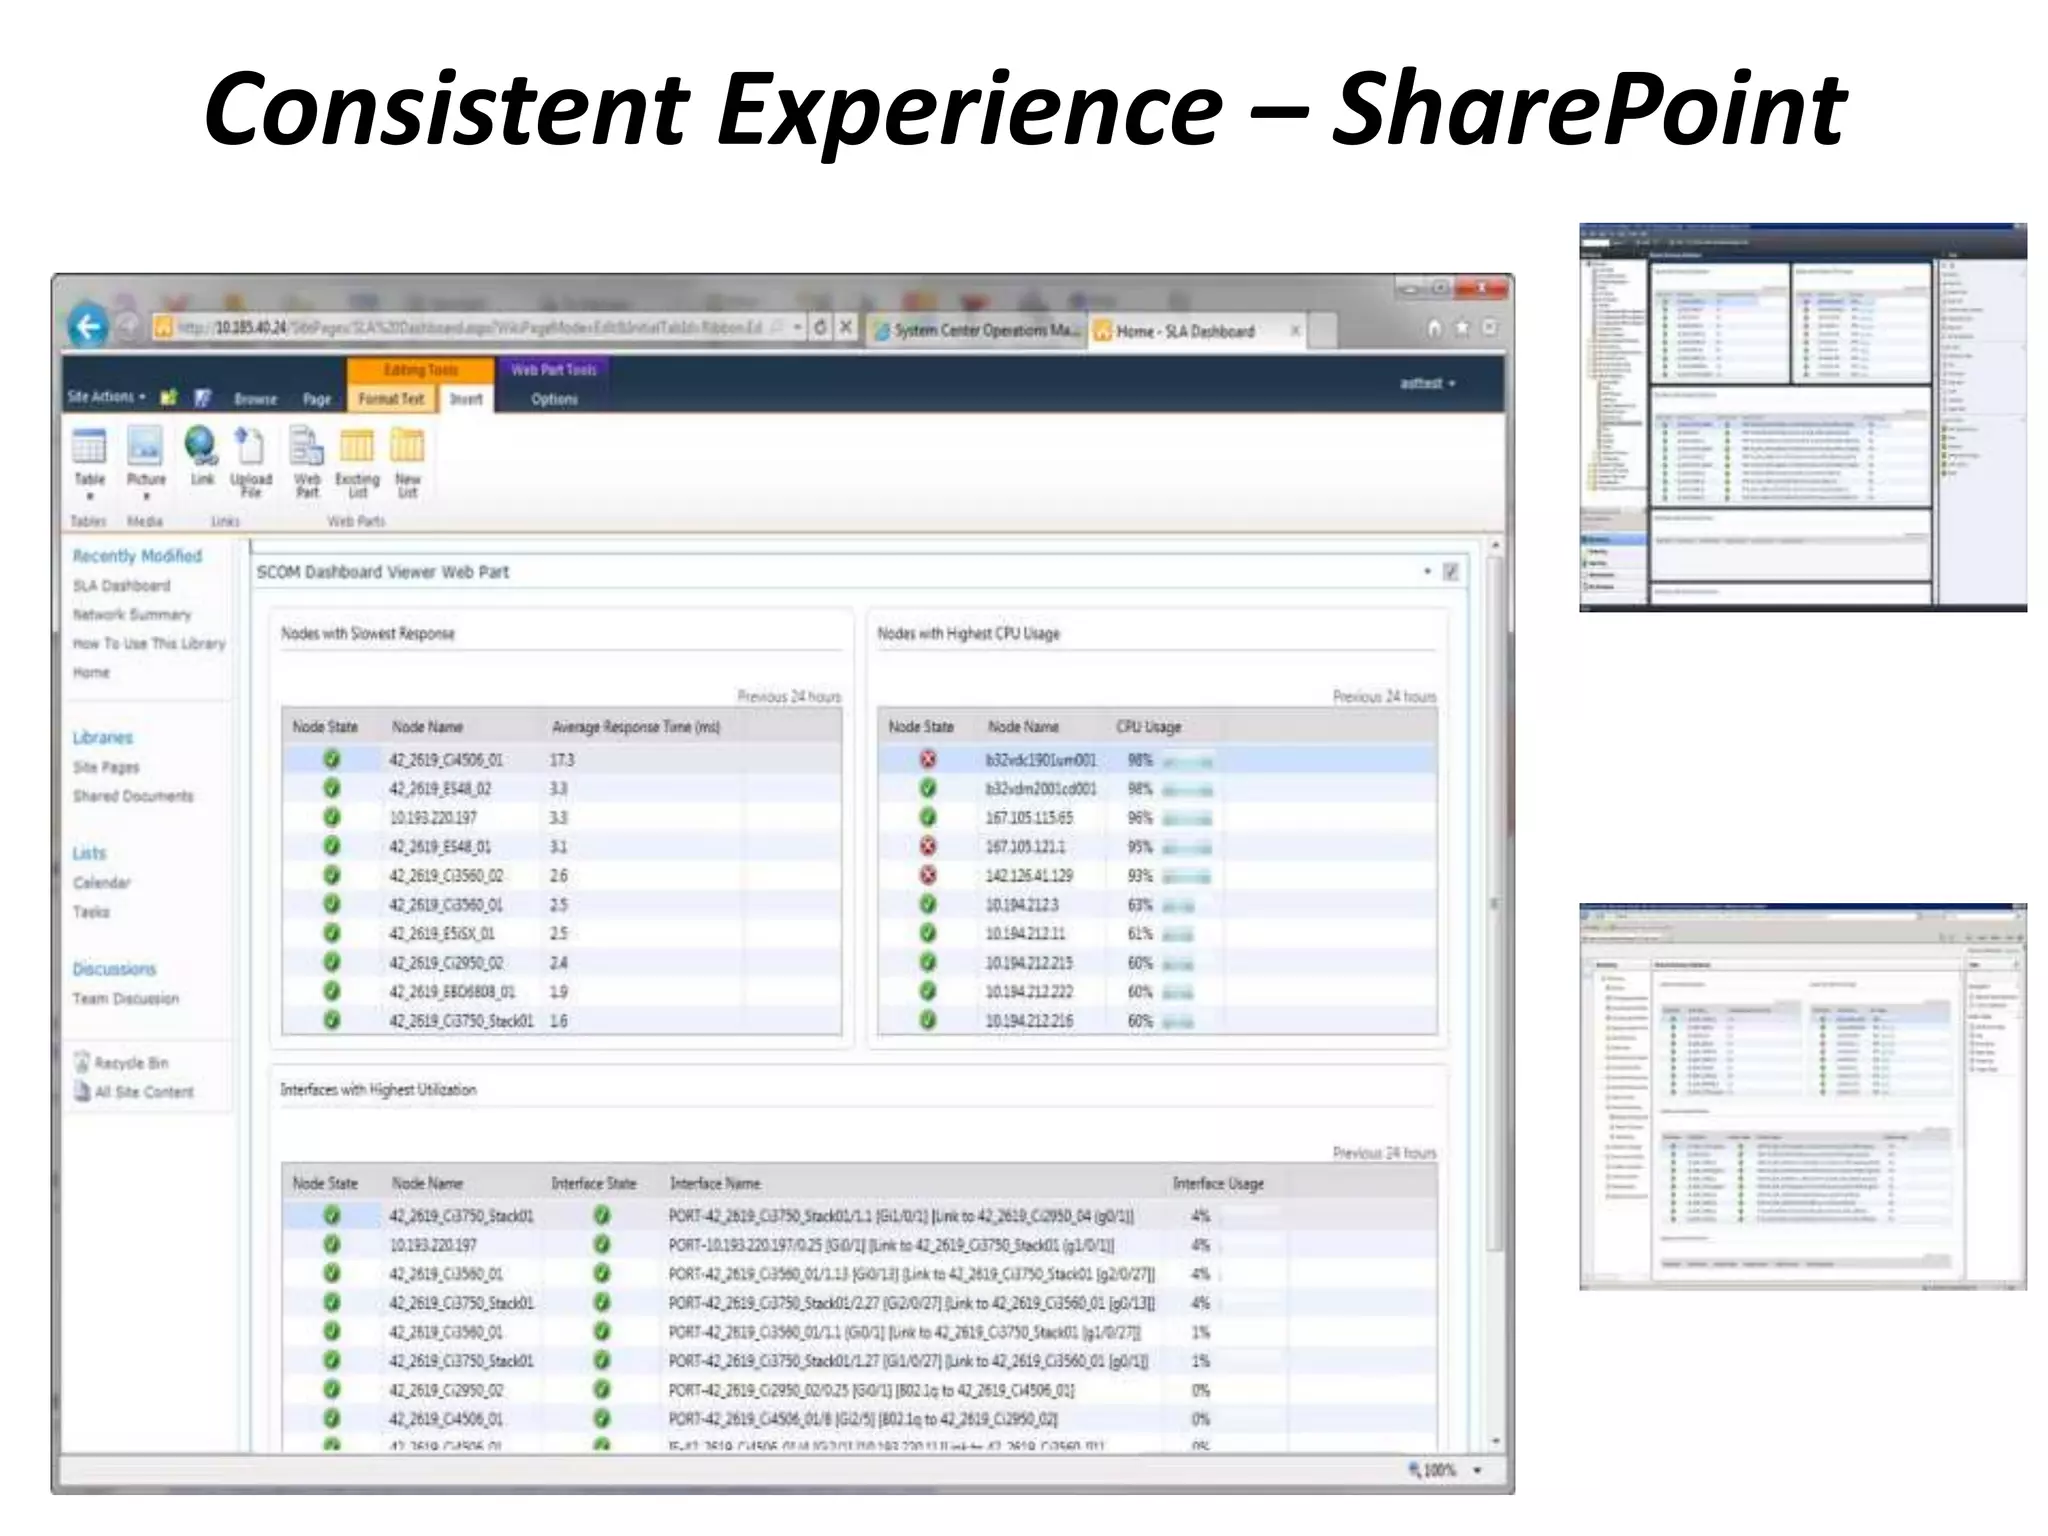Click the Existing List icon

click(357, 446)
